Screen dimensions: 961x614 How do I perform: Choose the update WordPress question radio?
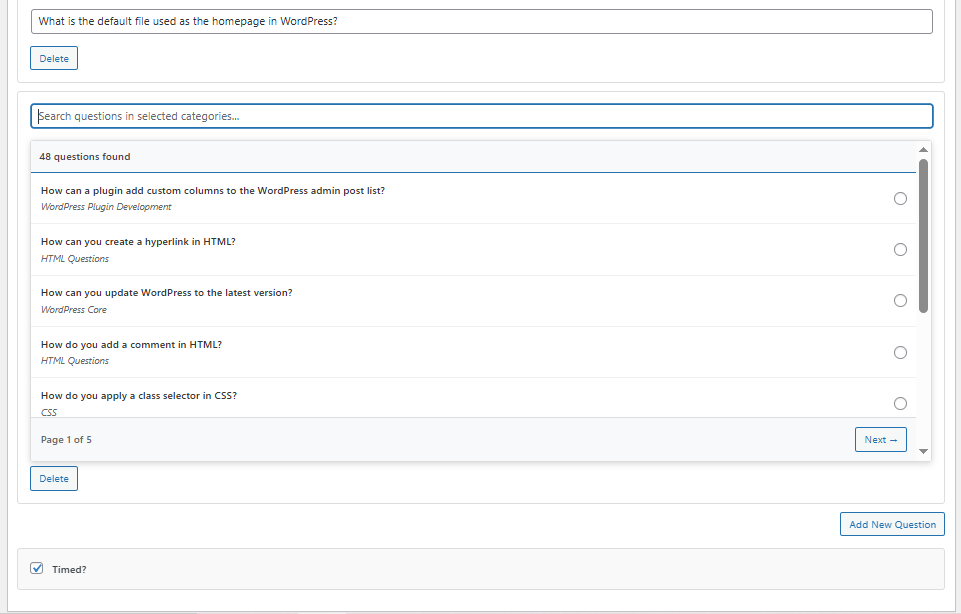900,301
